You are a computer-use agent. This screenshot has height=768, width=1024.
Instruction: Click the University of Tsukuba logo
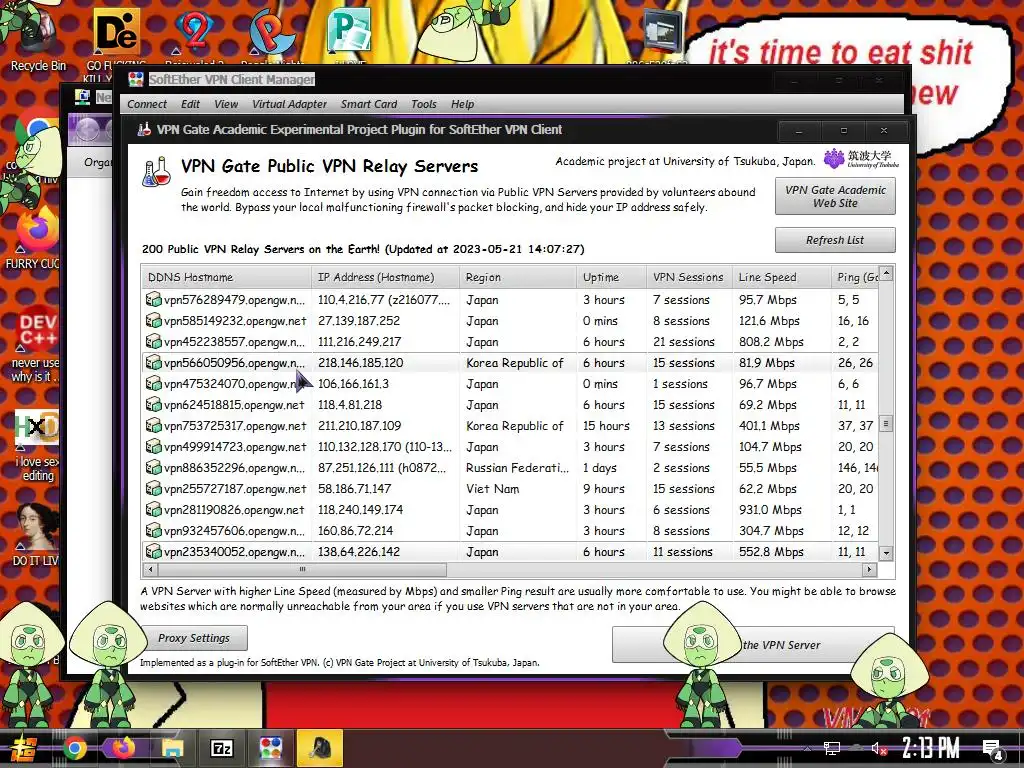861,158
